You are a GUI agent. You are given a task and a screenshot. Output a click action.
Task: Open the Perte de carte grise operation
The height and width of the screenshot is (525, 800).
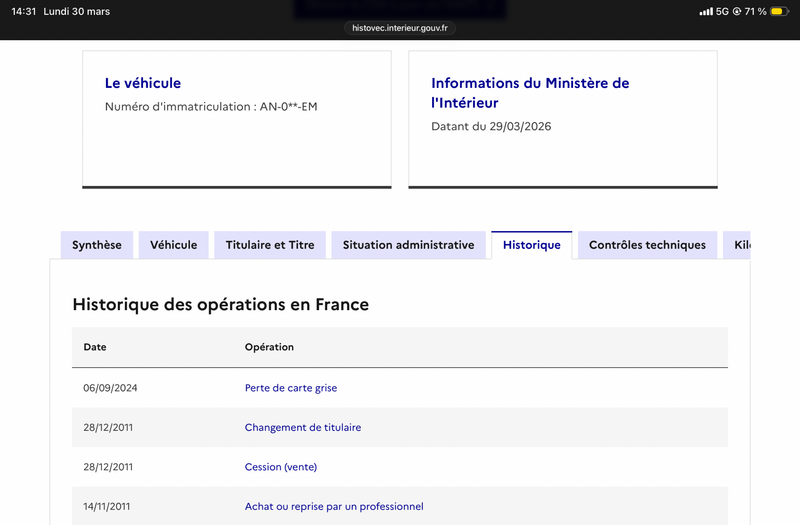pos(291,388)
